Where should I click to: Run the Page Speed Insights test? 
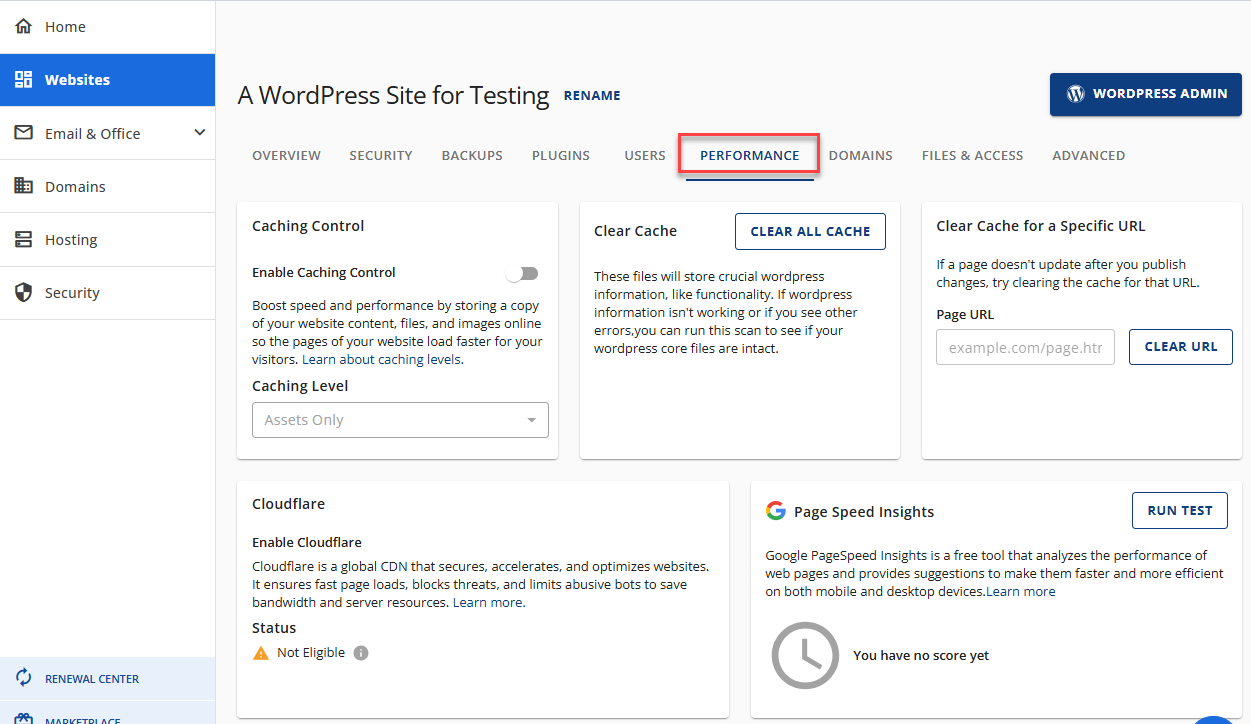1180,510
